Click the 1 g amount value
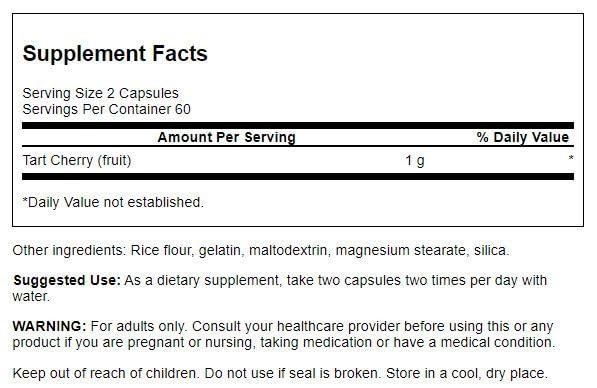 pos(415,161)
